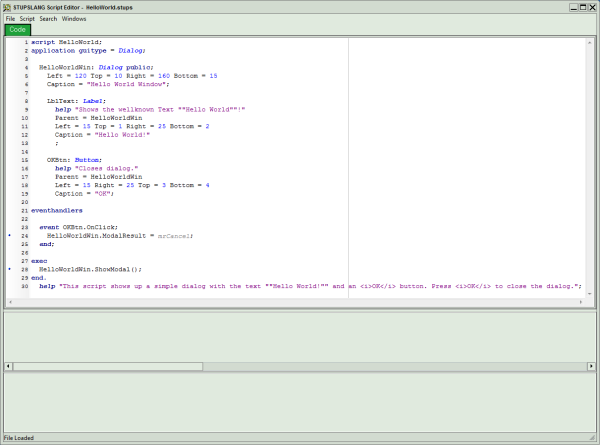Screen dimensions: 600x445
Task: Open the File menu
Action: (x=10, y=19)
